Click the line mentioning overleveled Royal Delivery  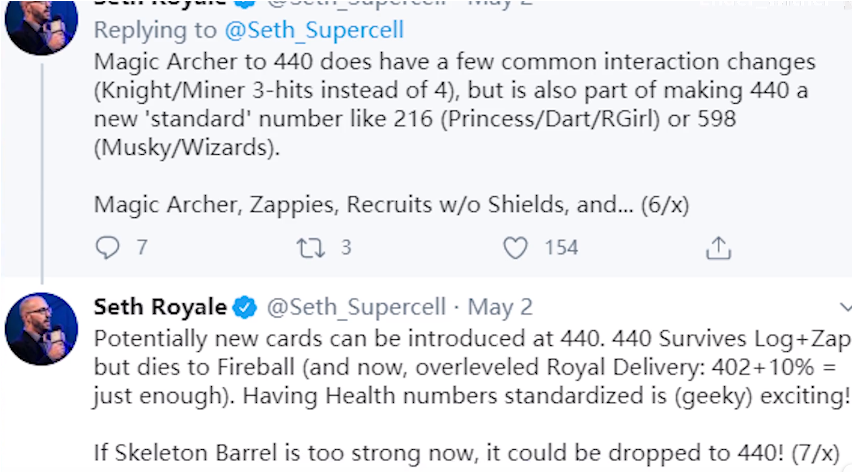tap(465, 367)
